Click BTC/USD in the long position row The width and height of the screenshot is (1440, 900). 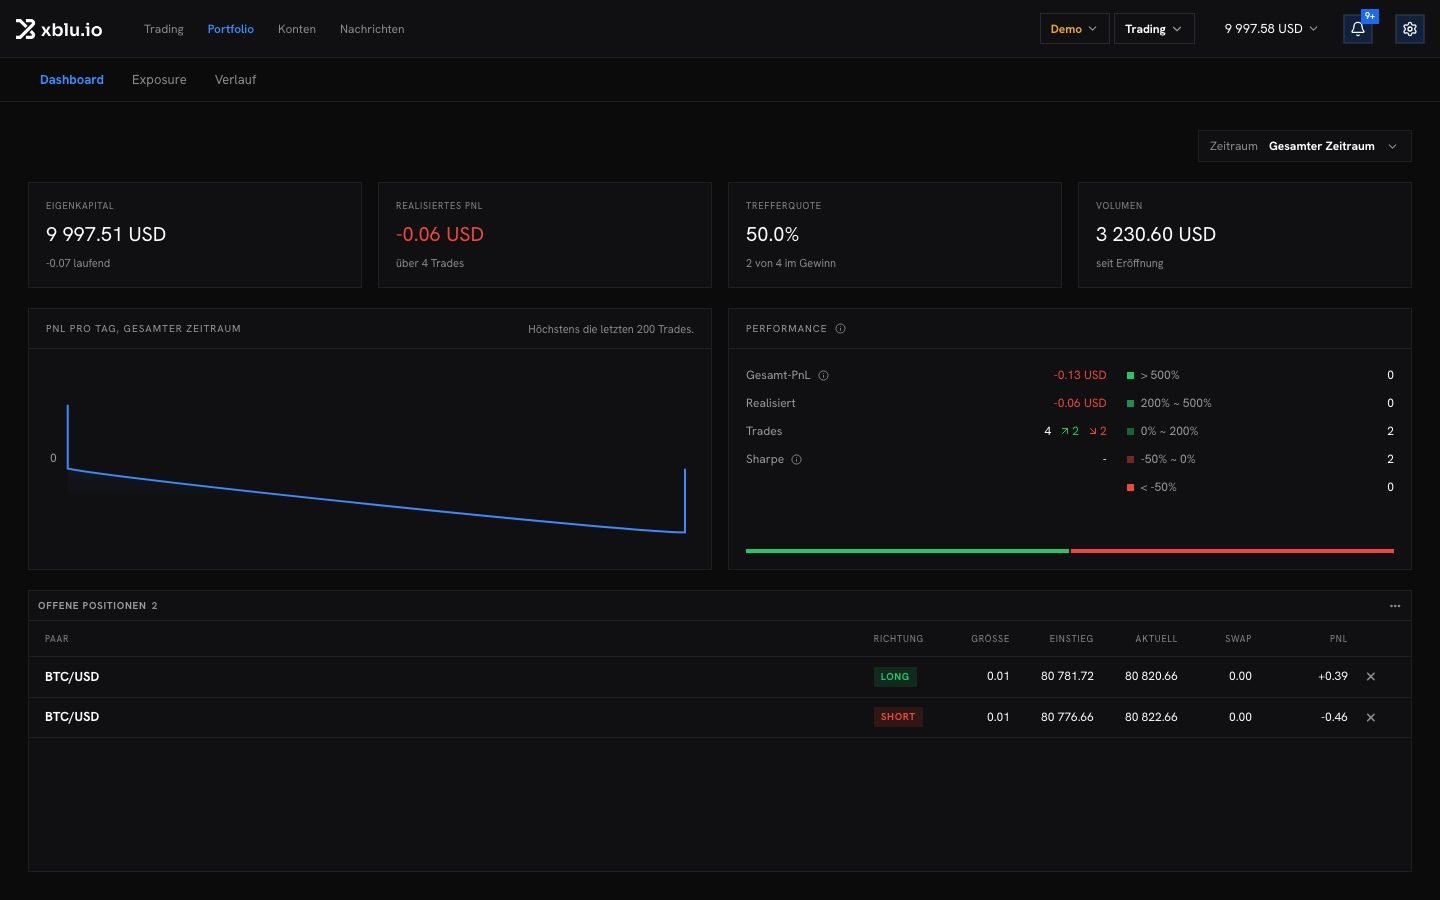point(72,677)
